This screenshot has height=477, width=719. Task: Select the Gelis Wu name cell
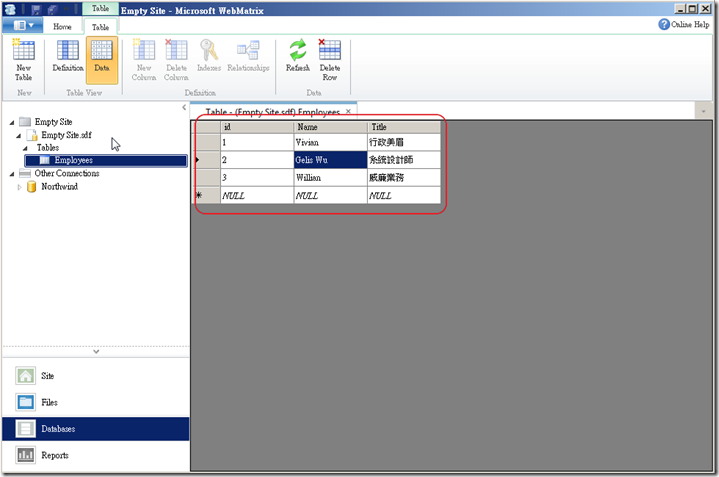(x=330, y=160)
